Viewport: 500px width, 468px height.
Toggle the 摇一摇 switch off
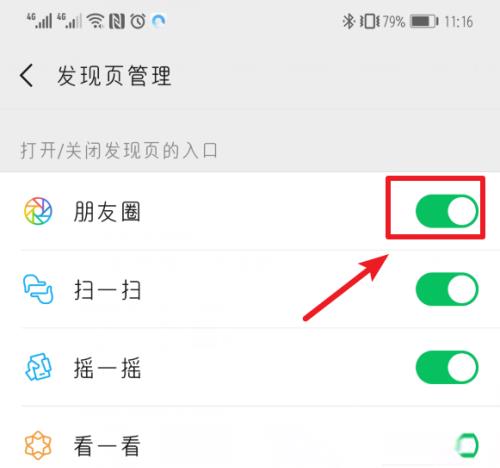(x=447, y=367)
